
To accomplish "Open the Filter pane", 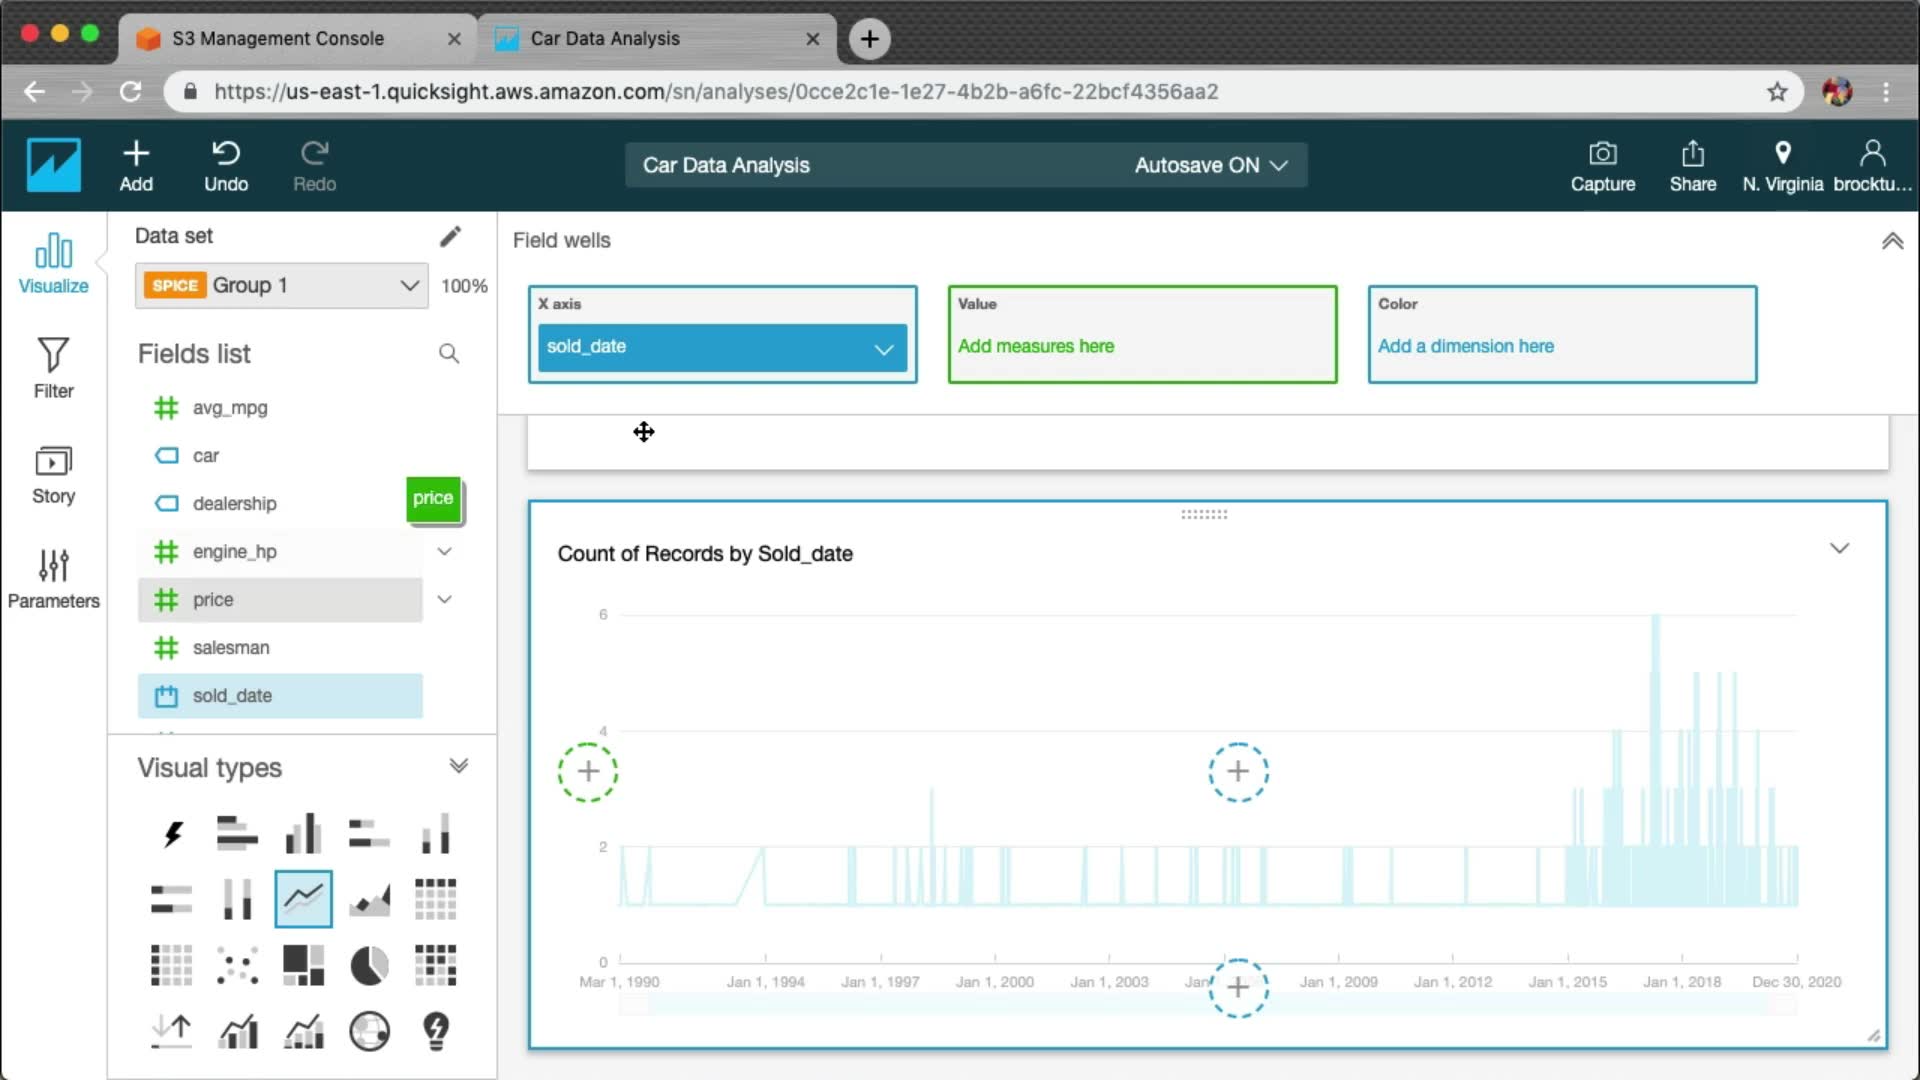I will pos(53,368).
